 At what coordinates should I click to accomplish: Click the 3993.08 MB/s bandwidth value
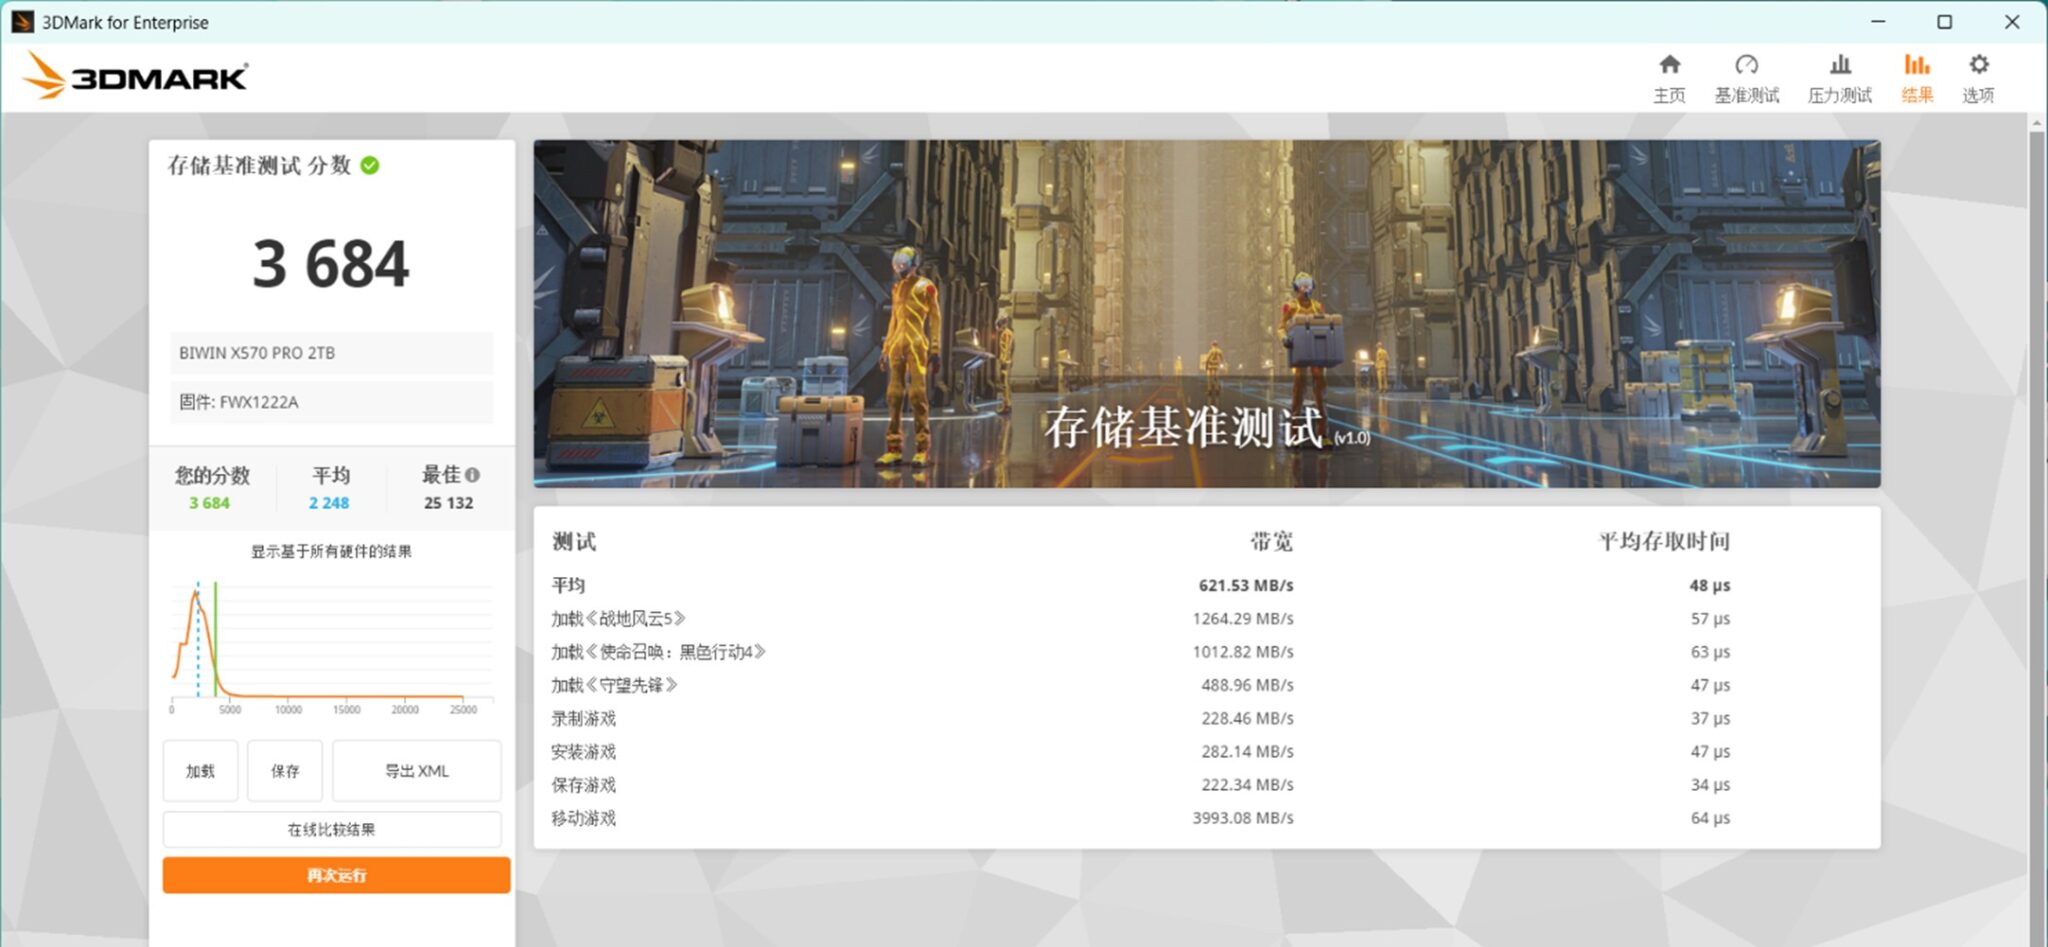point(1243,818)
